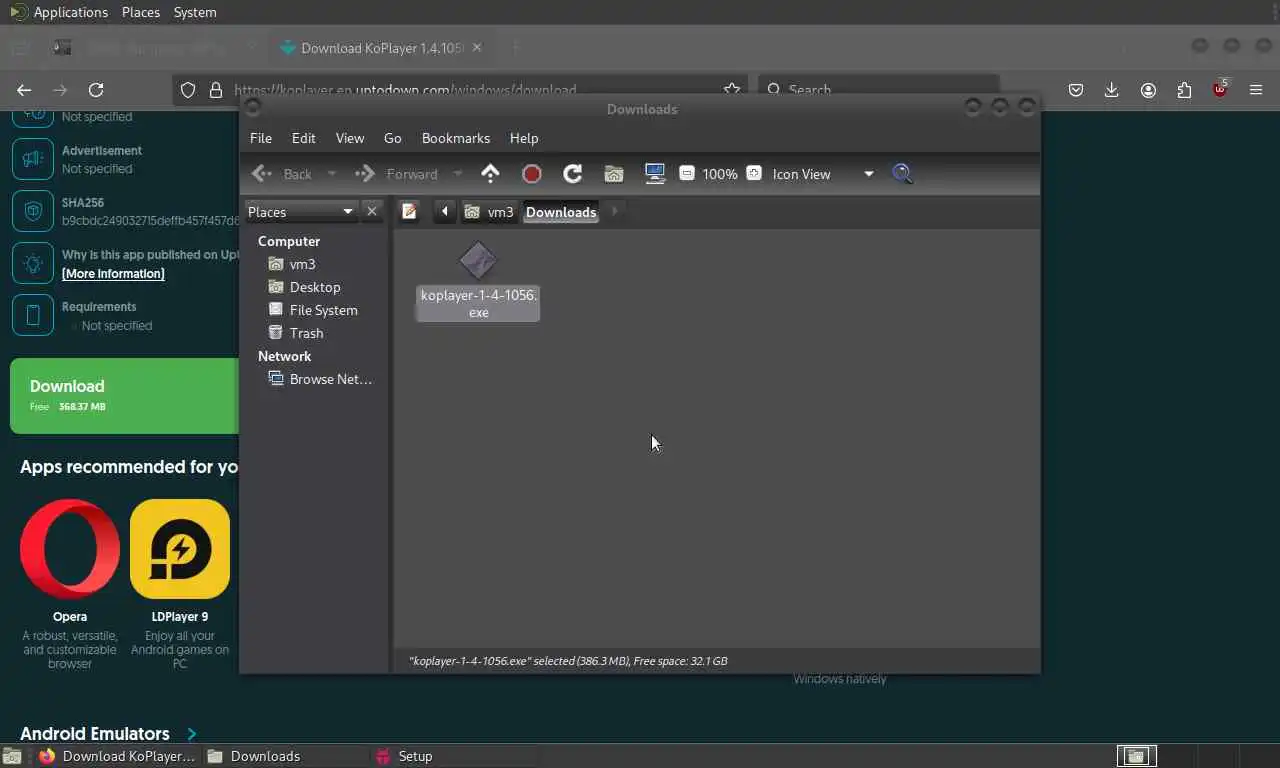Zoom in with the plus icon
This screenshot has width=1280, height=768.
pyautogui.click(x=754, y=173)
